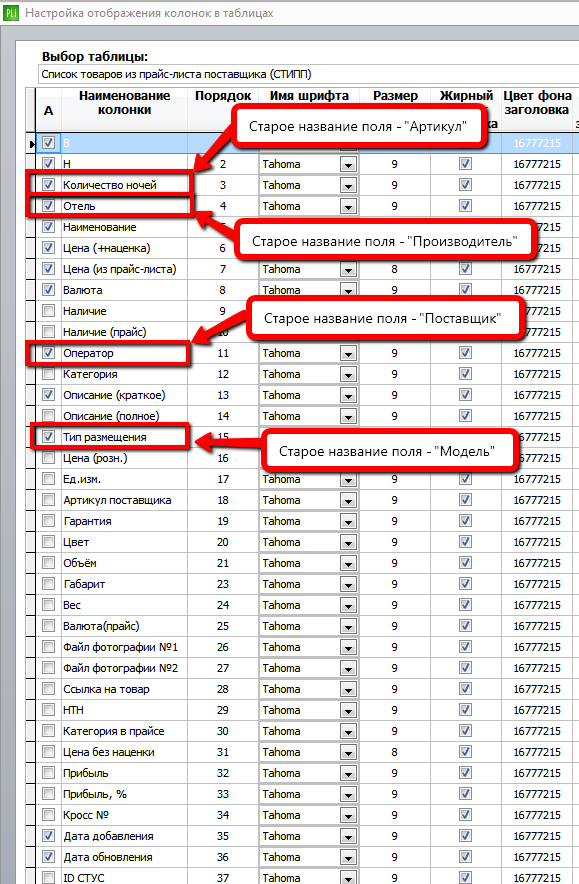Select the Тип размещения column name cell

[124, 437]
